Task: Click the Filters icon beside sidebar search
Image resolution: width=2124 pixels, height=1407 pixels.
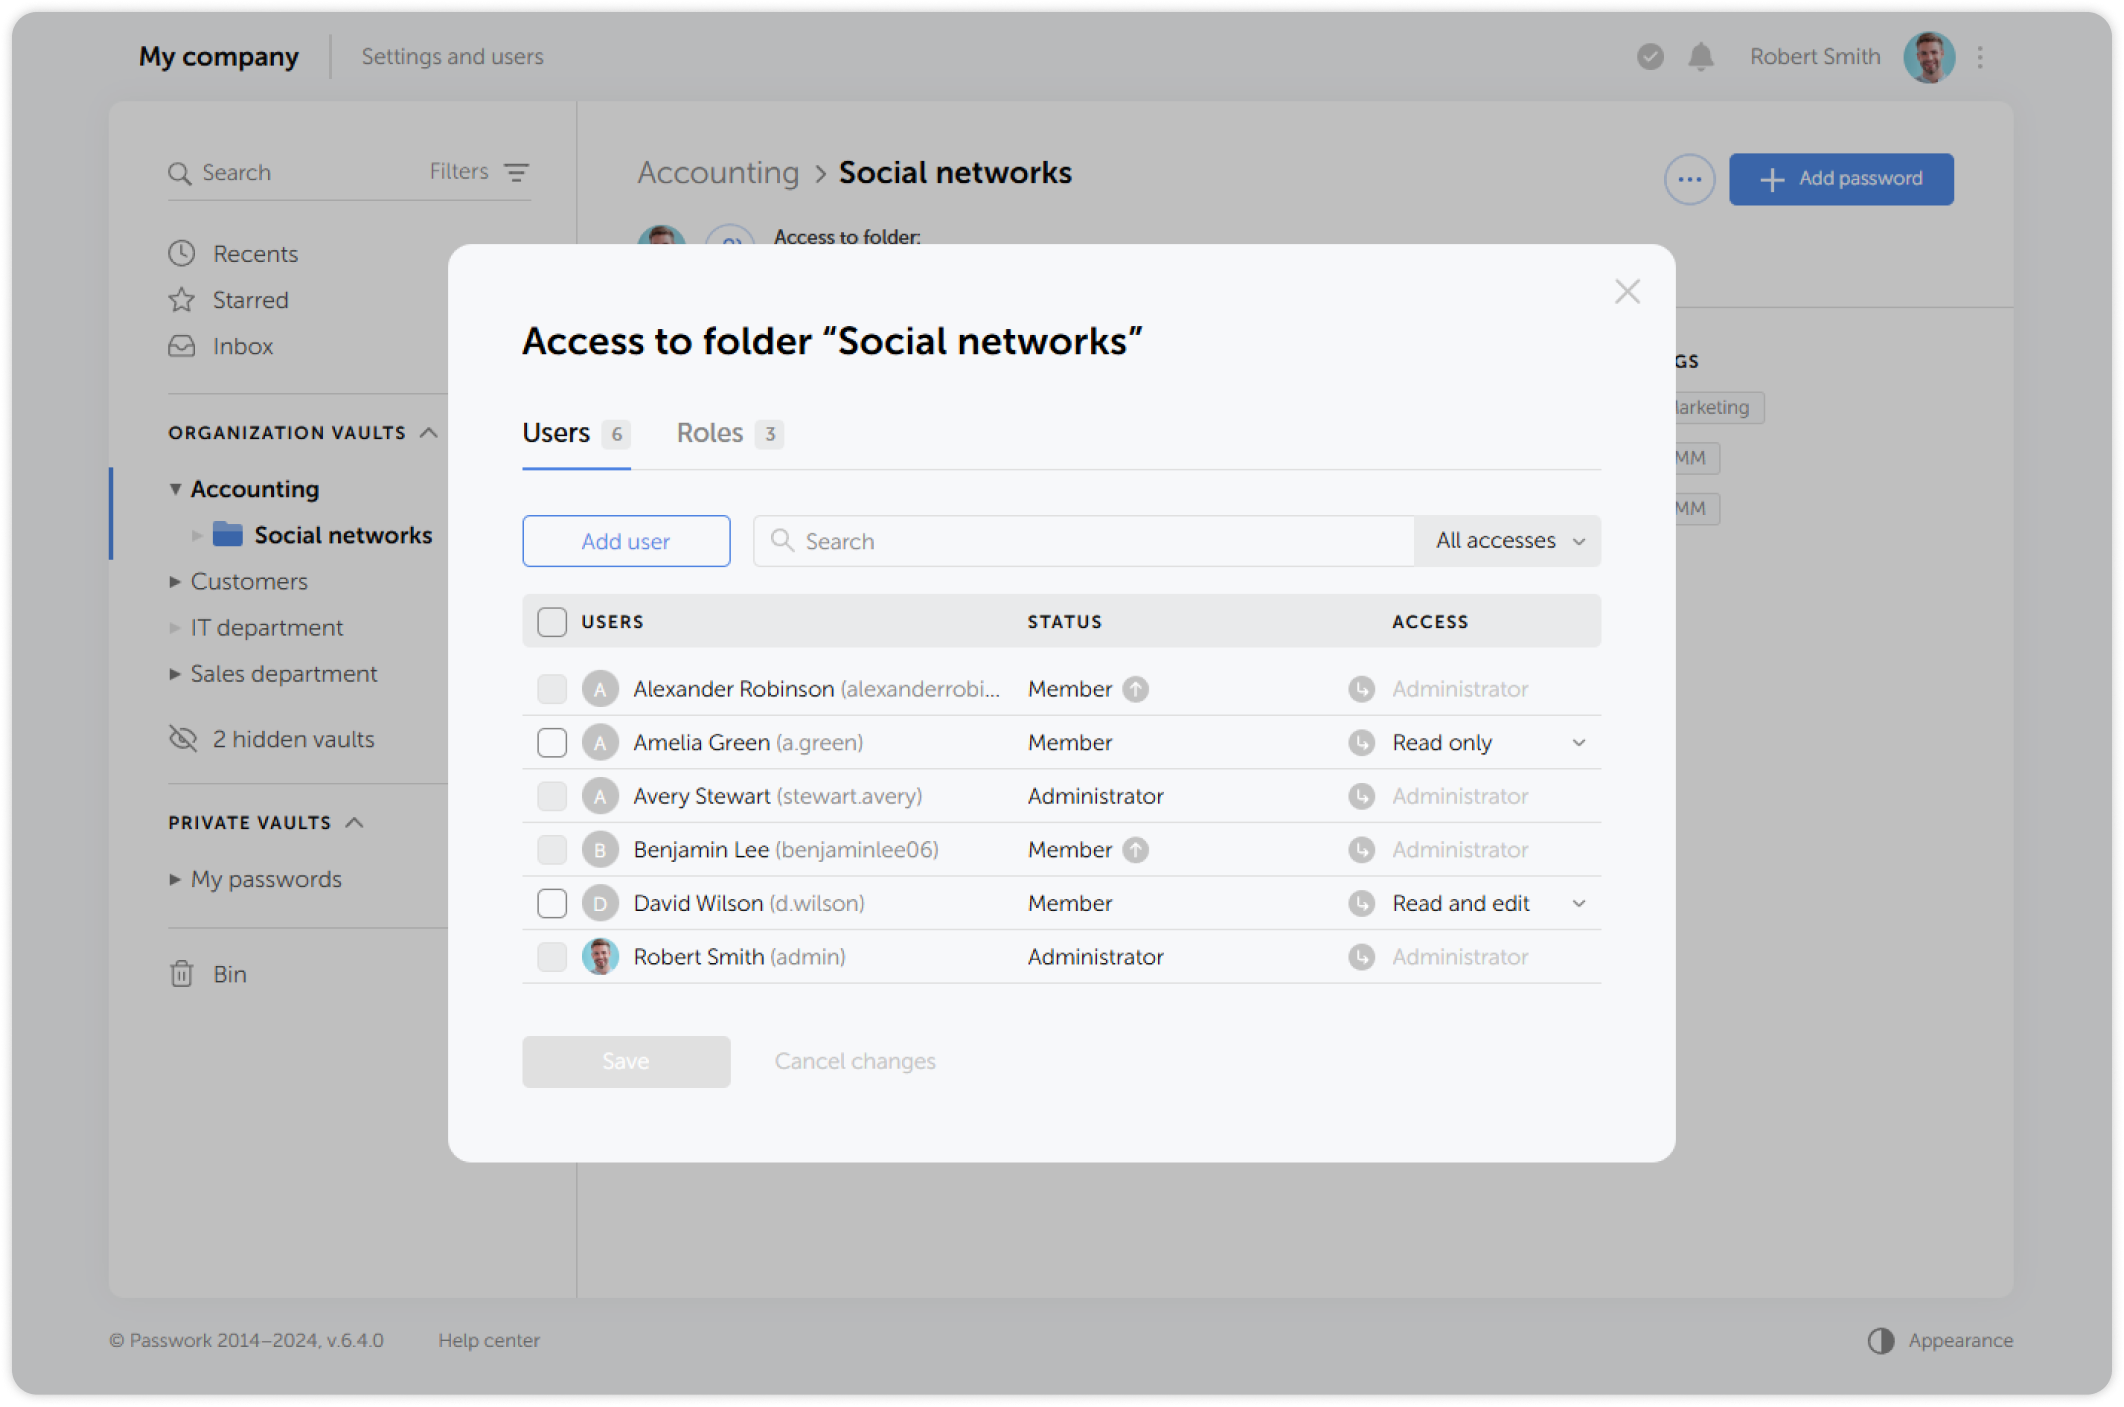Action: 516,171
